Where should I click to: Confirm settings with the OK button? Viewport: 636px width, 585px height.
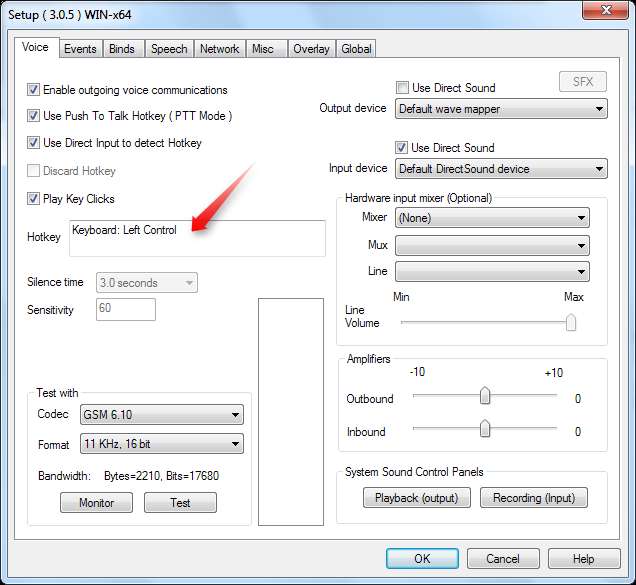point(422,559)
